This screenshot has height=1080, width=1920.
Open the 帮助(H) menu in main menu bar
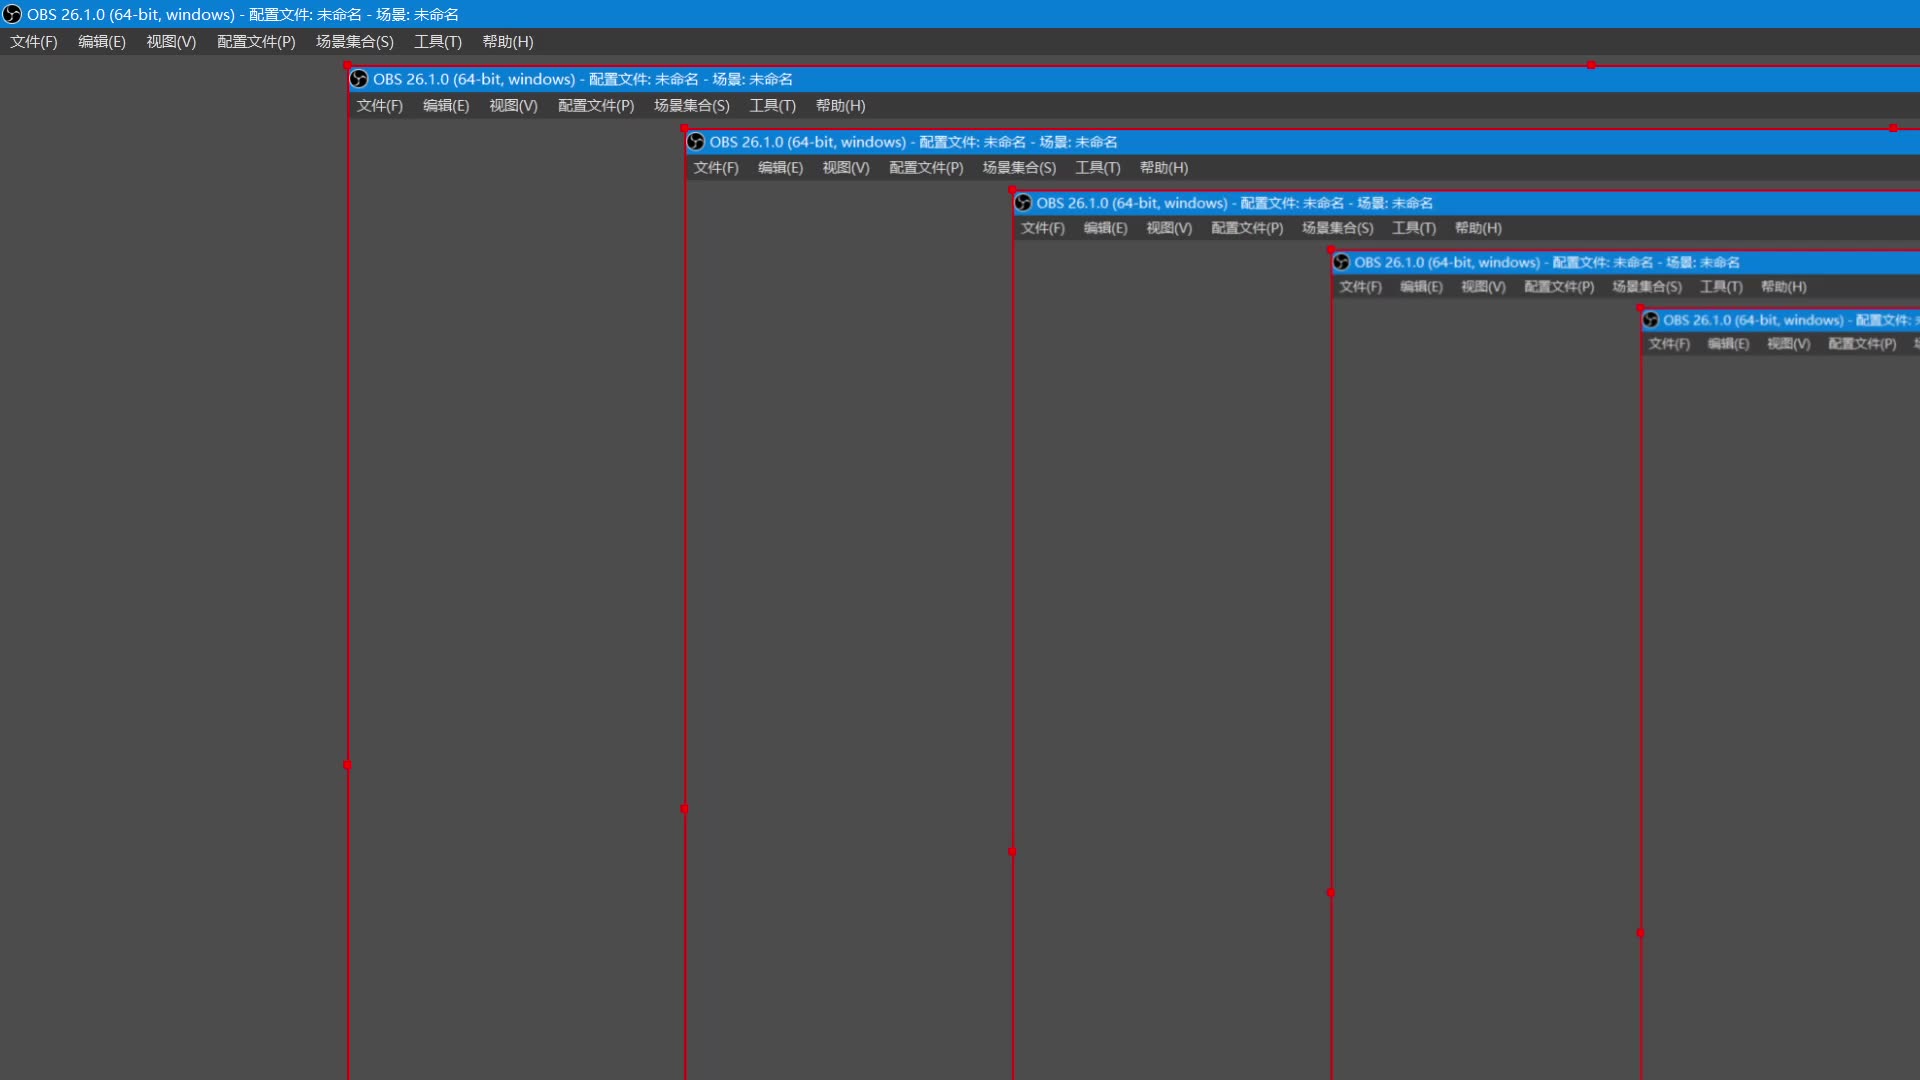pos(508,42)
